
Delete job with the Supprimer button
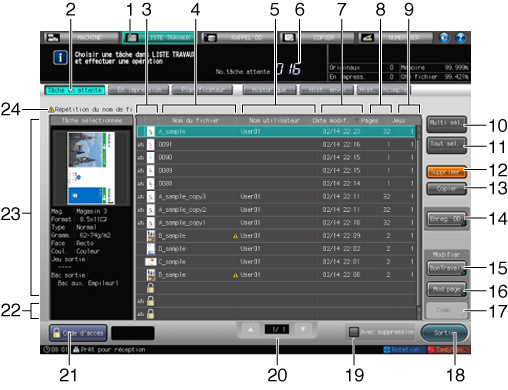(446, 172)
